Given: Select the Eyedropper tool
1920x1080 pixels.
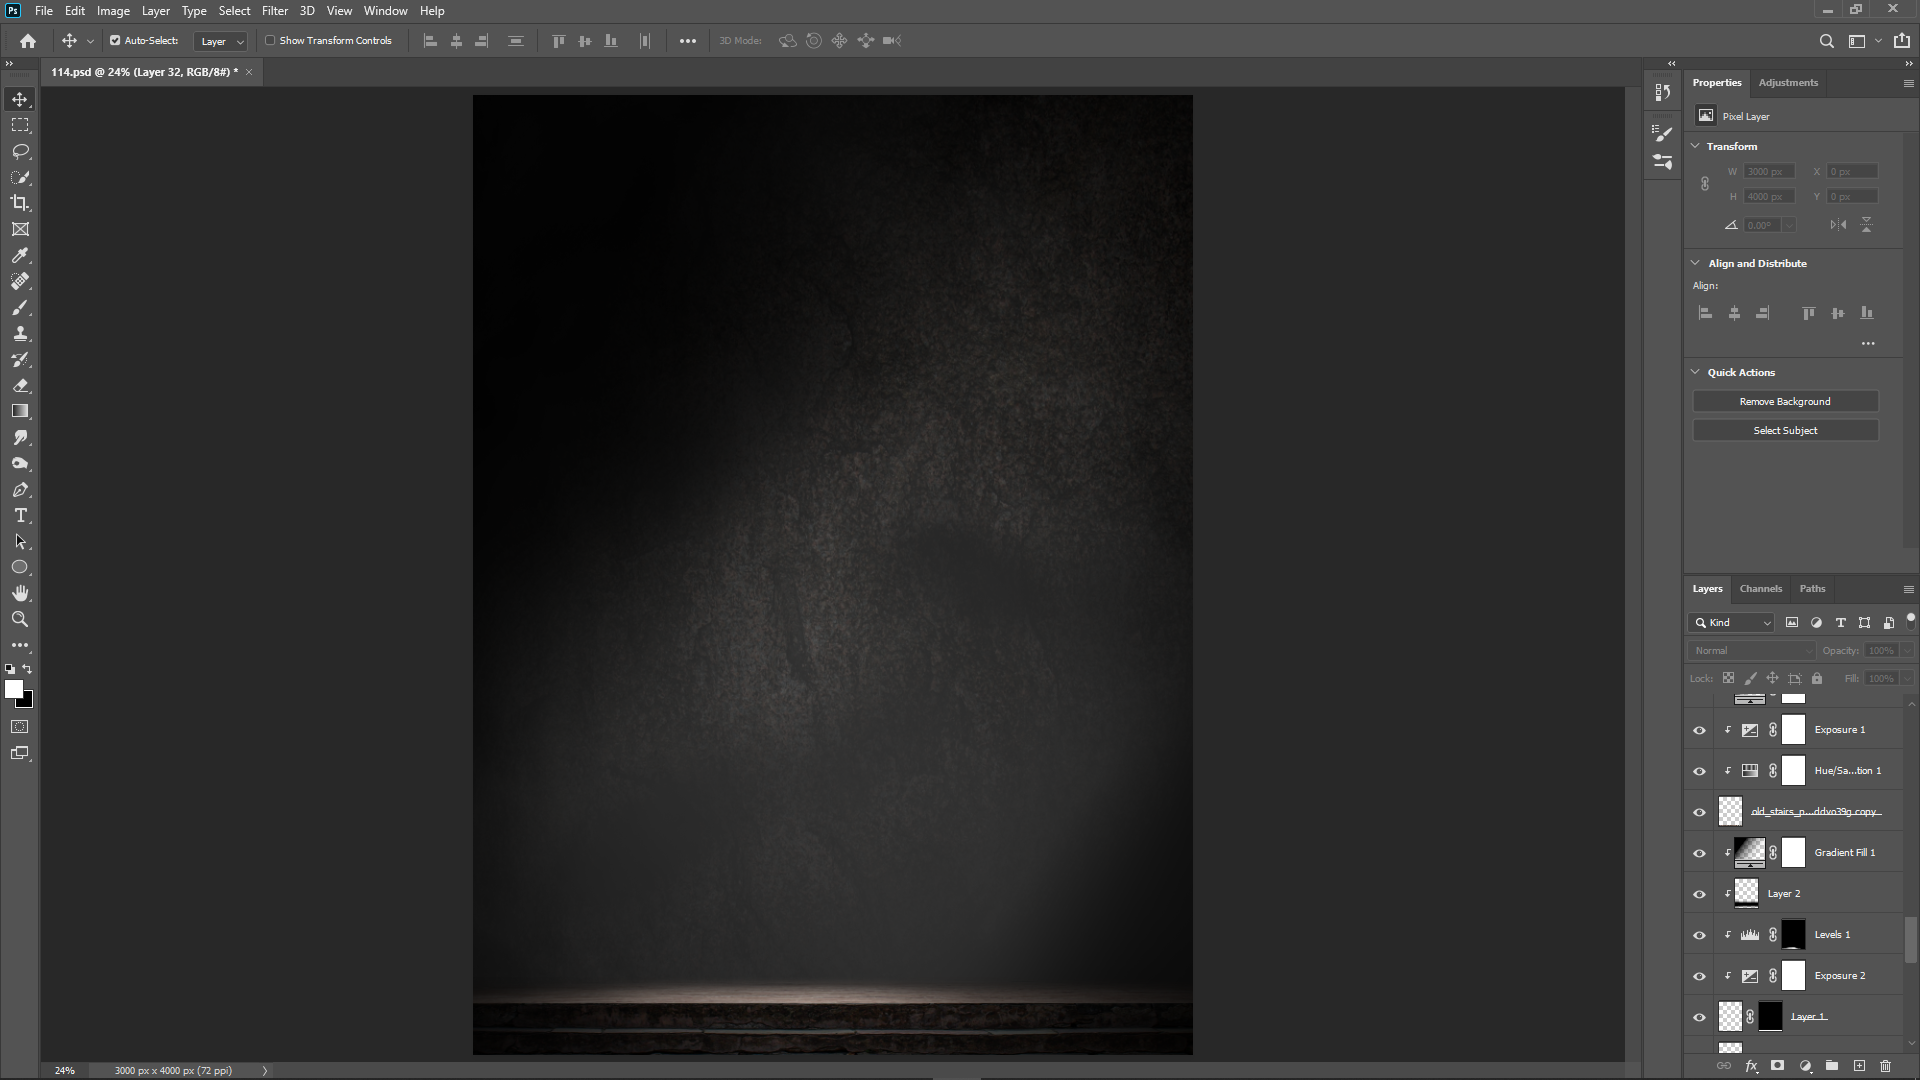Looking at the screenshot, I should (20, 255).
